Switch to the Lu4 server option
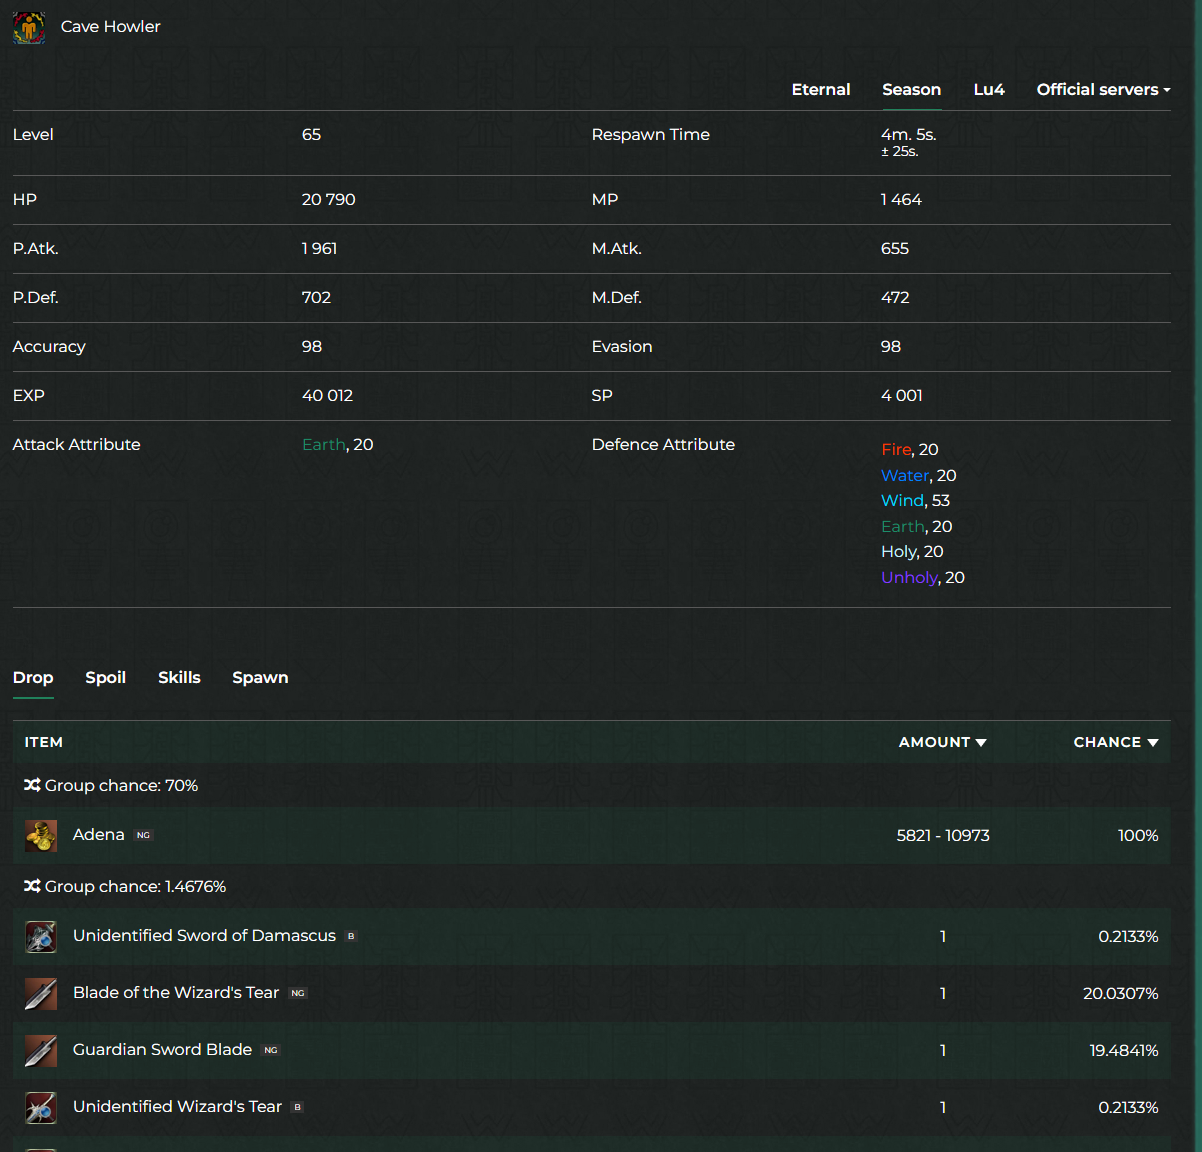 (988, 90)
